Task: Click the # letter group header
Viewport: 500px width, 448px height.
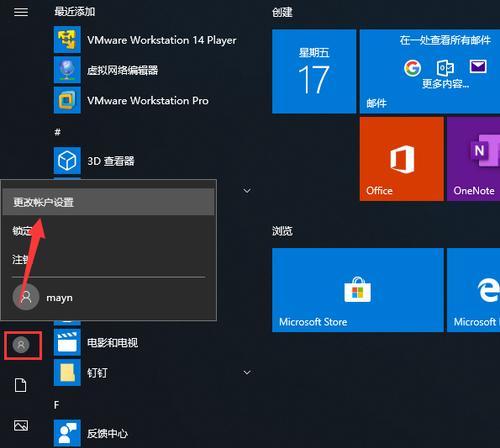Action: (x=57, y=132)
